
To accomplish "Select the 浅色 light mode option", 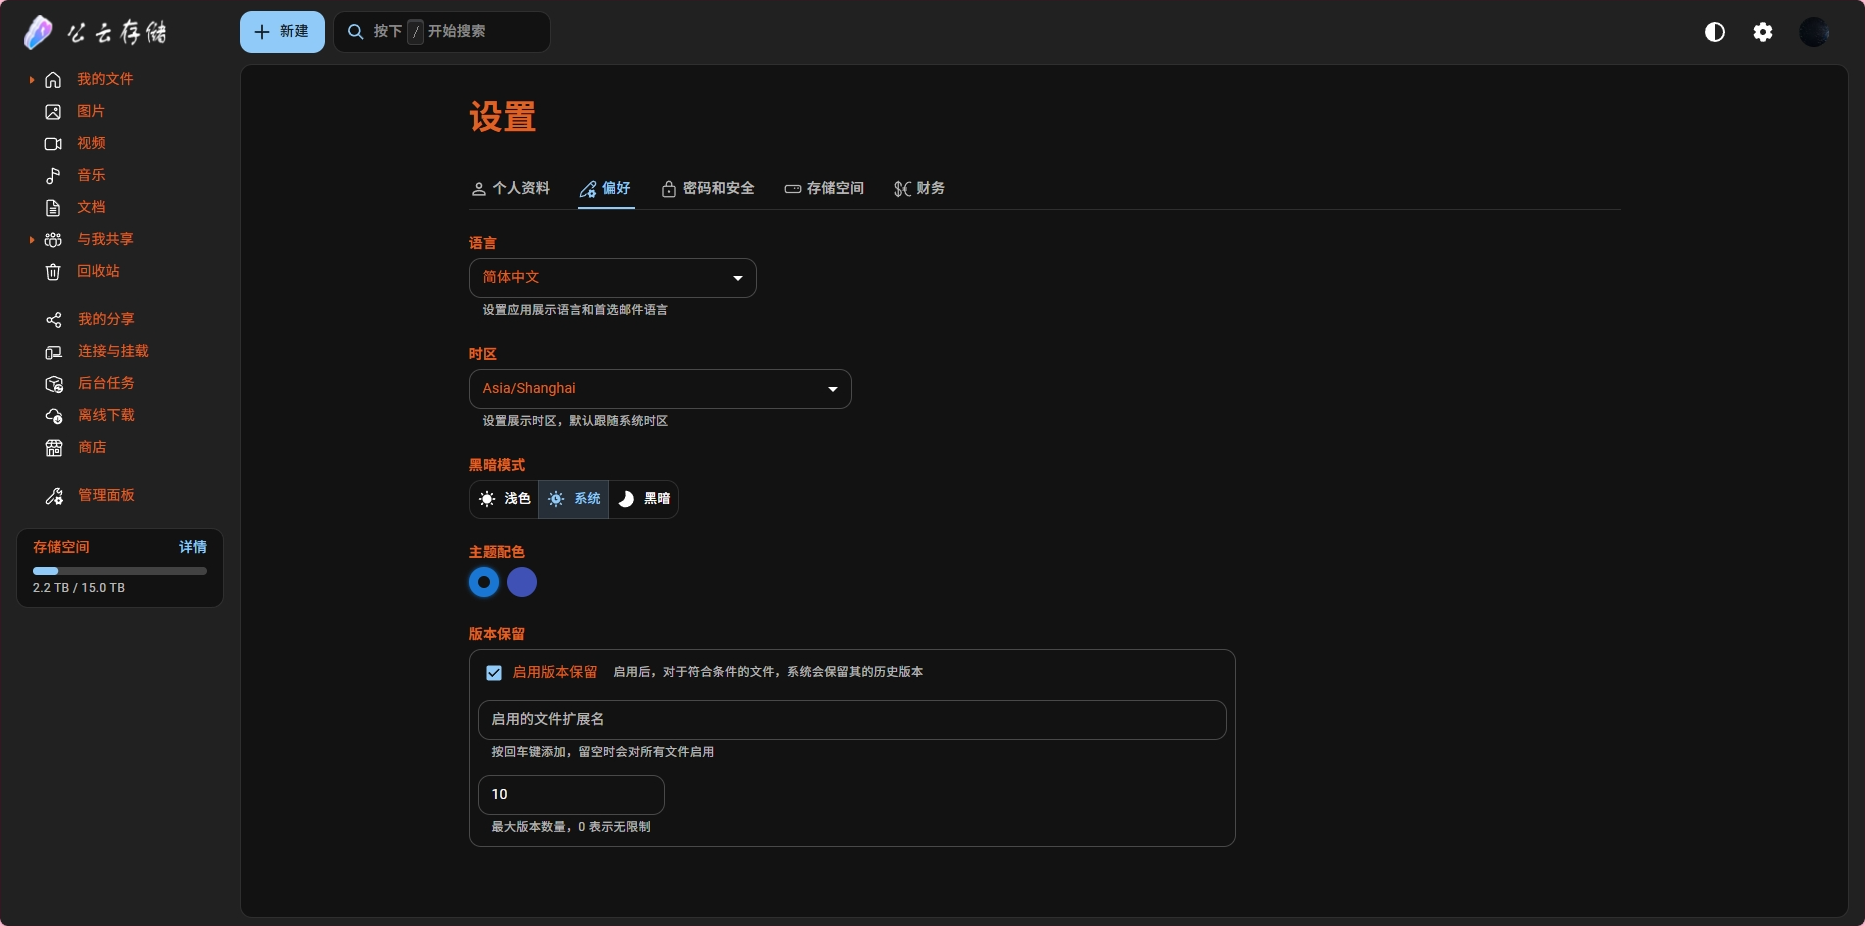I will [504, 499].
